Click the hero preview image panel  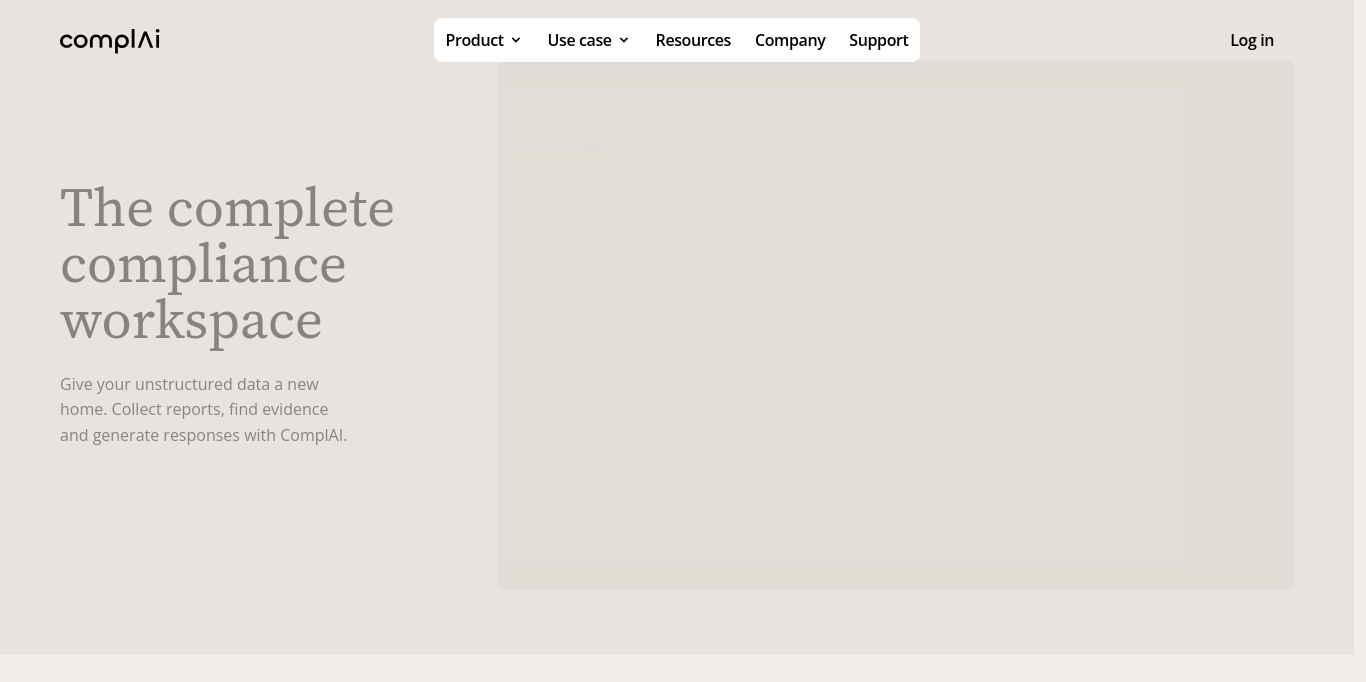[895, 325]
